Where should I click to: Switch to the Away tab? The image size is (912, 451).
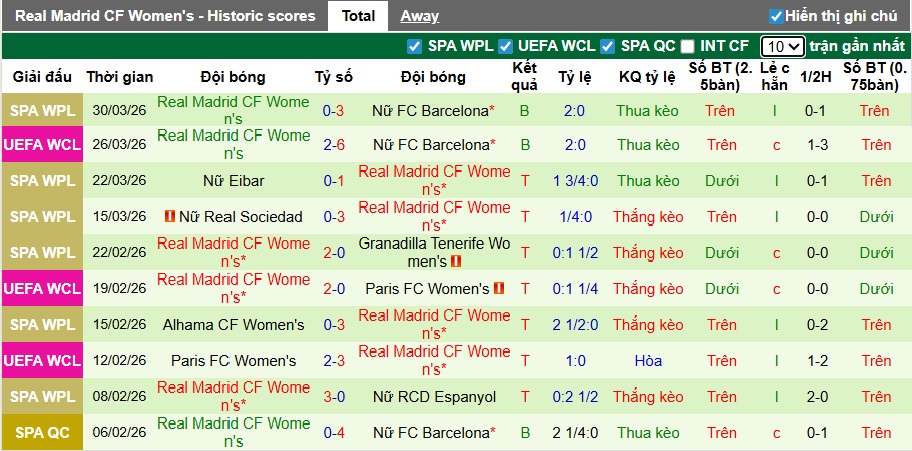pyautogui.click(x=420, y=16)
